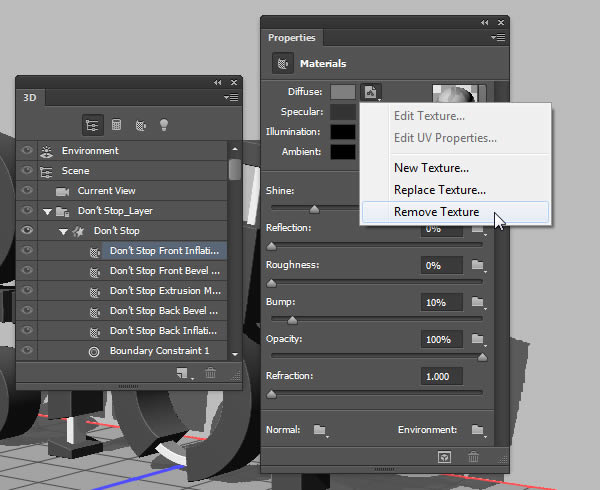
Task: Click the Refraction slider handle
Action: [271, 394]
